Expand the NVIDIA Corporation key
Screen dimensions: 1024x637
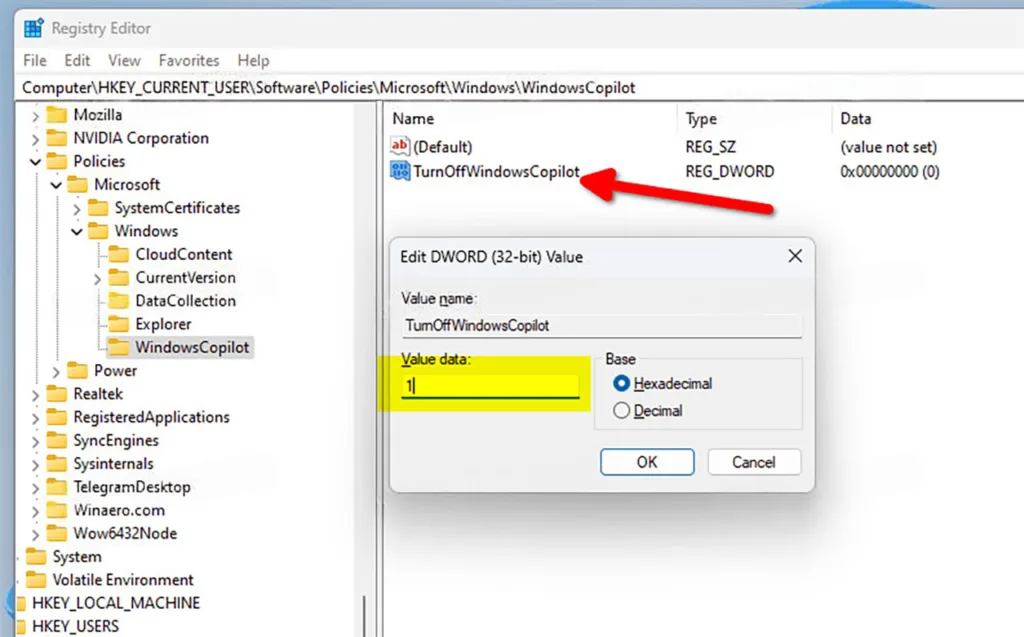[35, 139]
